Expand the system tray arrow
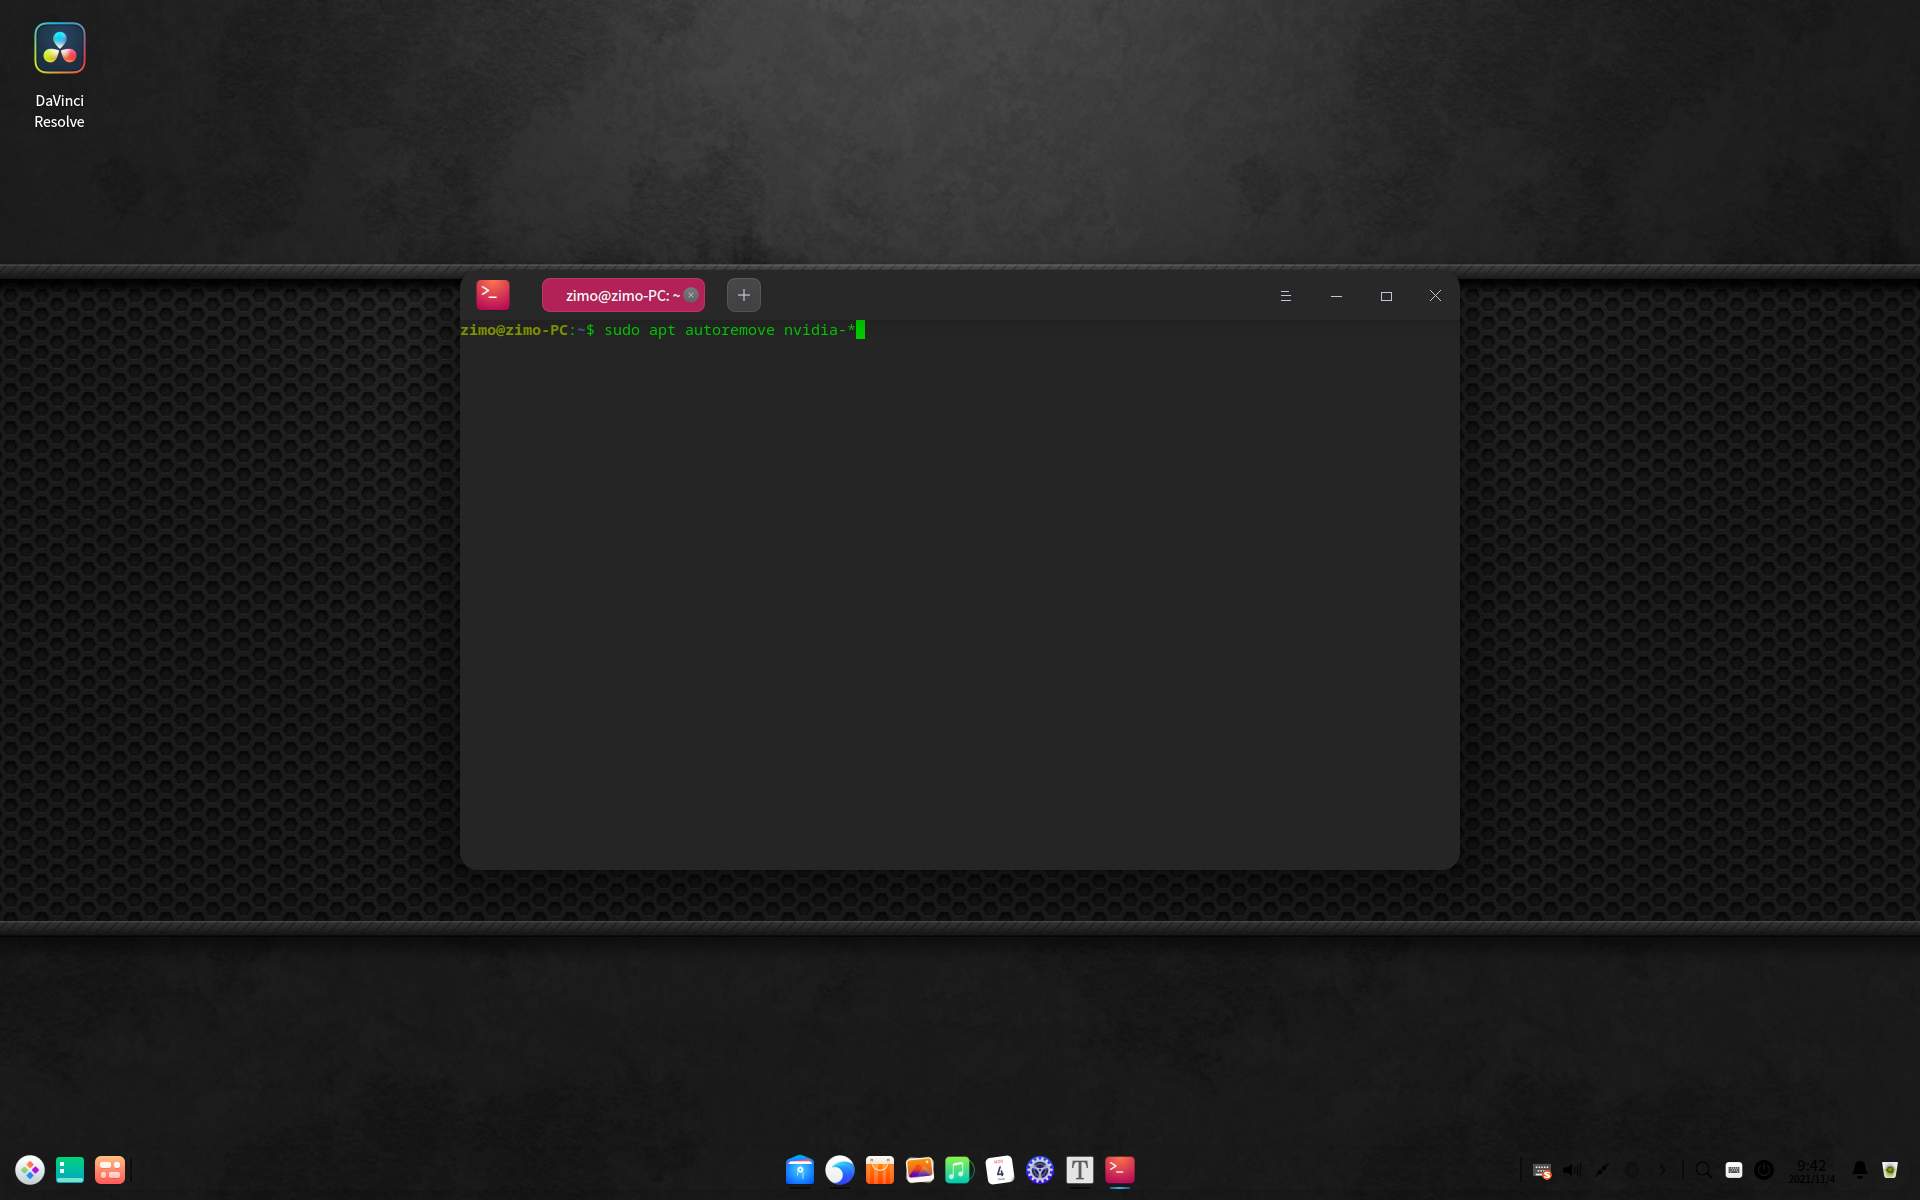Viewport: 1920px width, 1200px height. [x=1663, y=1170]
